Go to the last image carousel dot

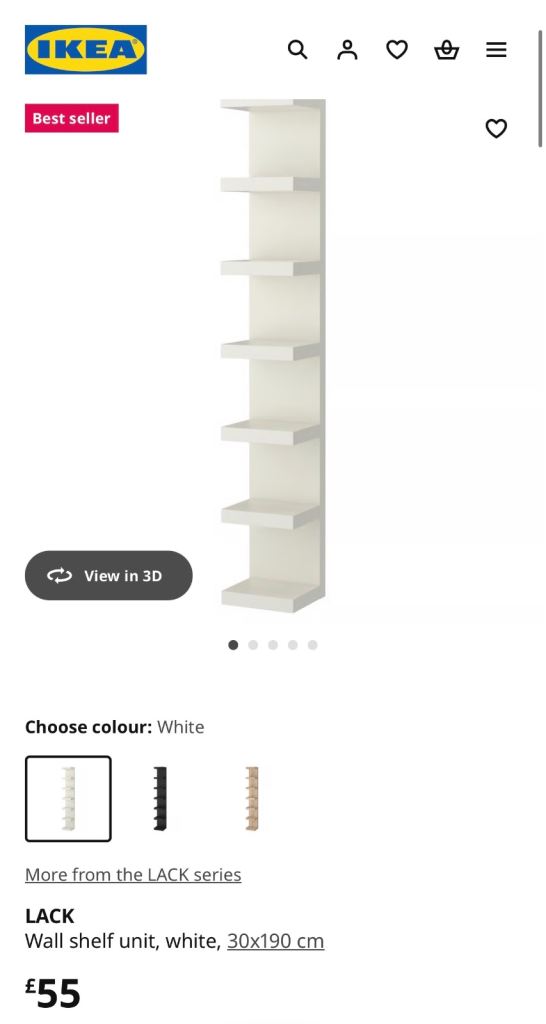(313, 645)
